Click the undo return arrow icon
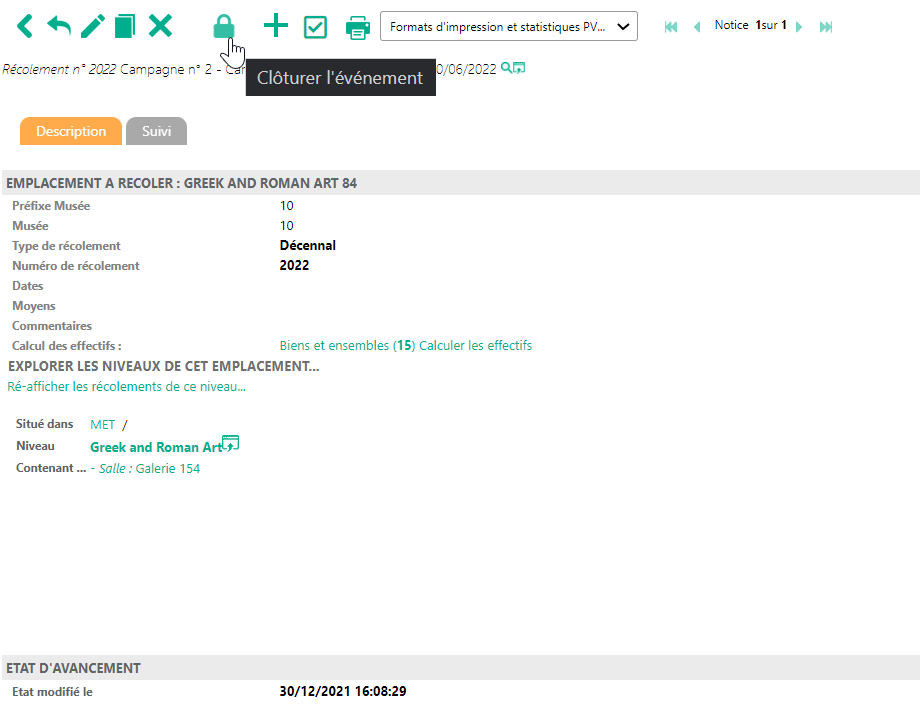This screenshot has height=717, width=920. tap(59, 26)
